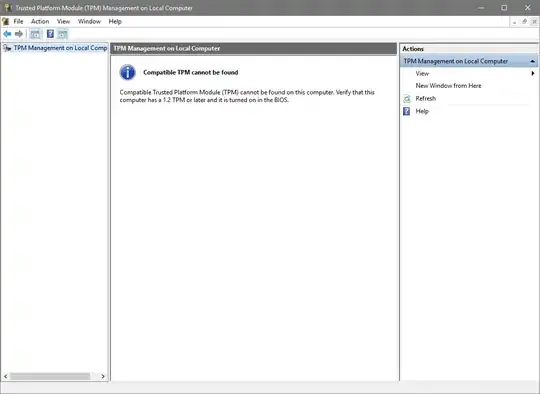Click the green Refresh icon in Actions
Viewport: 540px width, 394px height.
click(407, 99)
